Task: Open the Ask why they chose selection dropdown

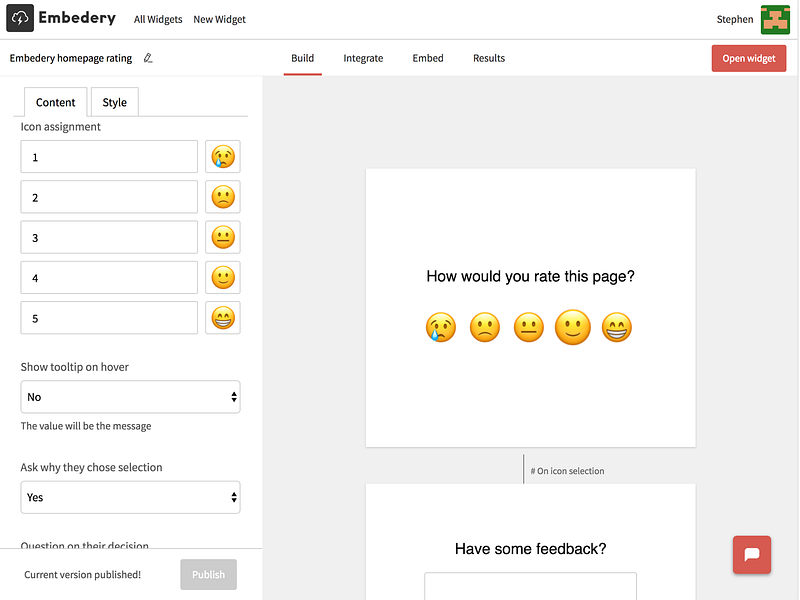Action: [x=131, y=497]
